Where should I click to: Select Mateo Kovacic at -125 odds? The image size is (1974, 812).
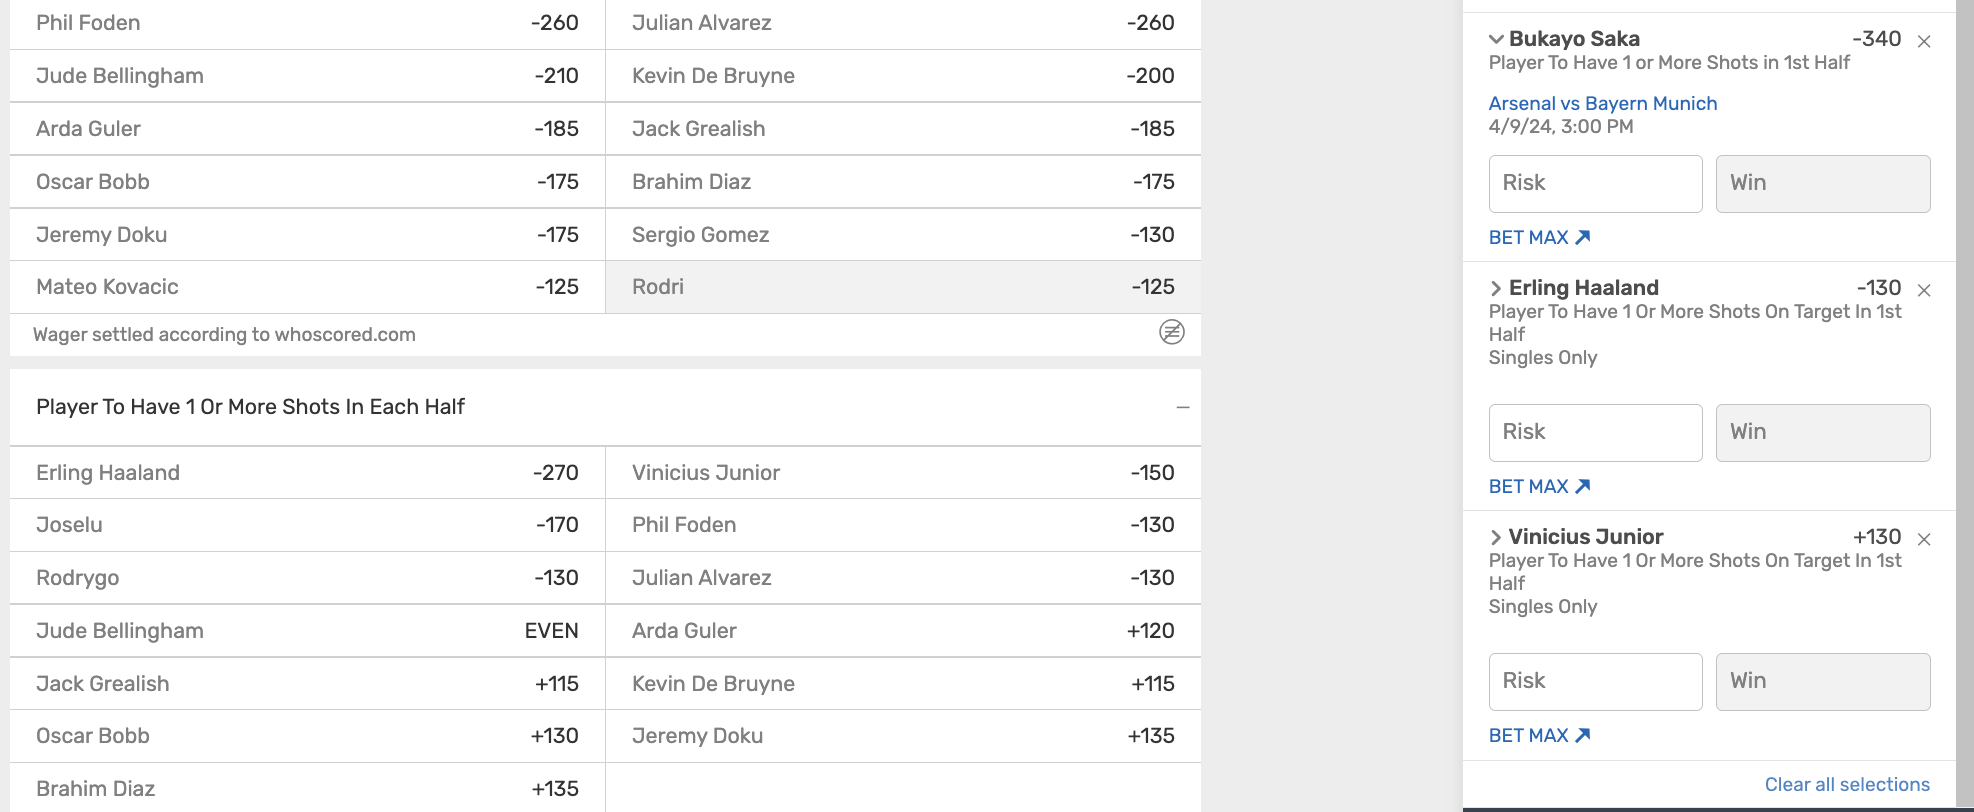(x=307, y=287)
